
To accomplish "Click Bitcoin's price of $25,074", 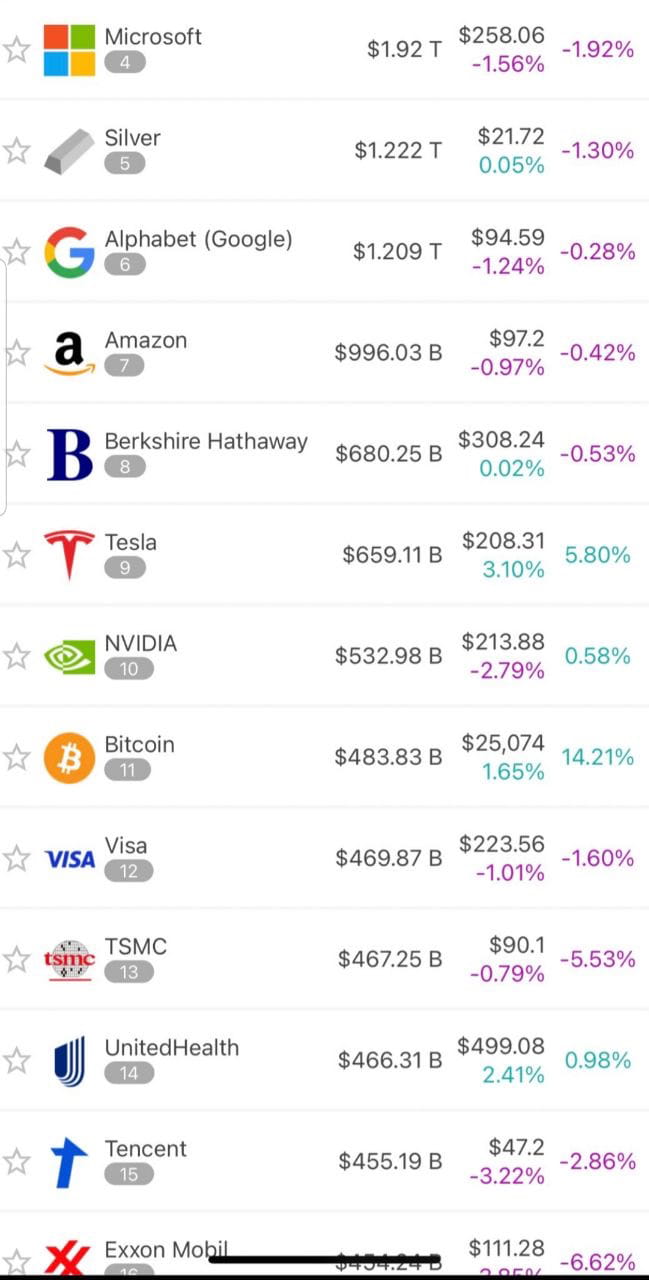I will pos(503,744).
